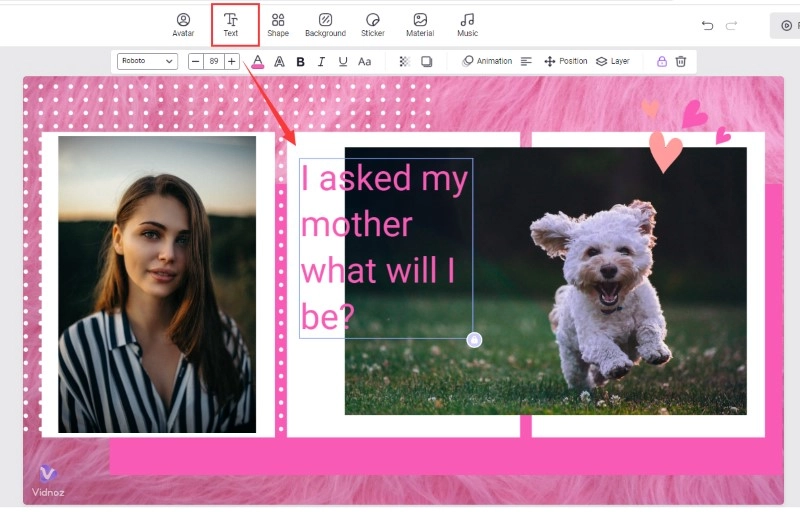
Task: Open the Background options
Action: tap(325, 25)
